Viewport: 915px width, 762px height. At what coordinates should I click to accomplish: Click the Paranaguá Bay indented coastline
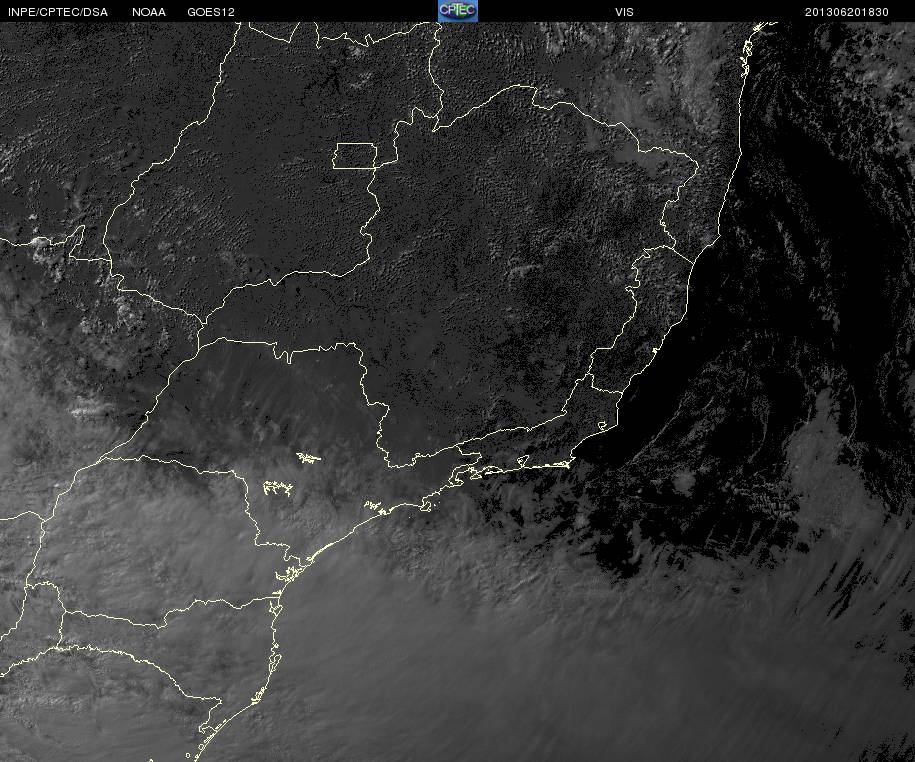tap(290, 575)
